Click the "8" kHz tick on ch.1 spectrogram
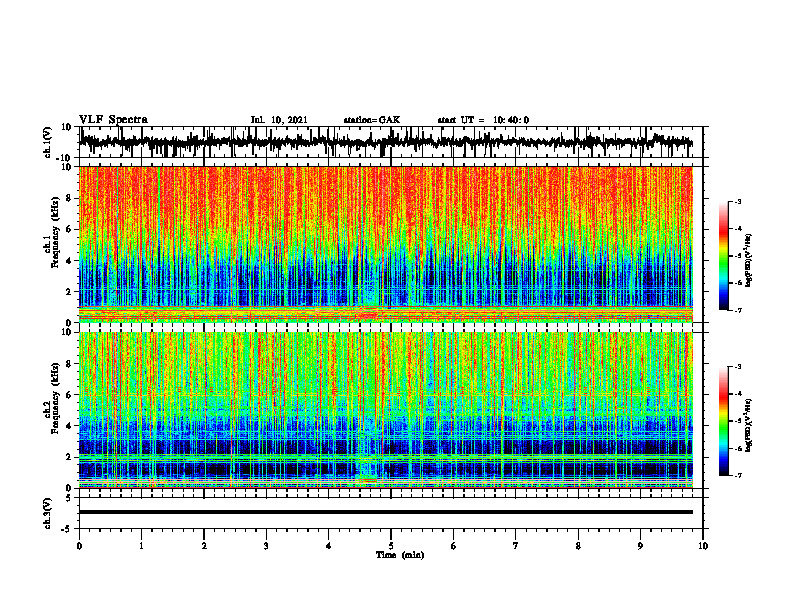Viewport: 792px width, 612px height. coord(69,198)
